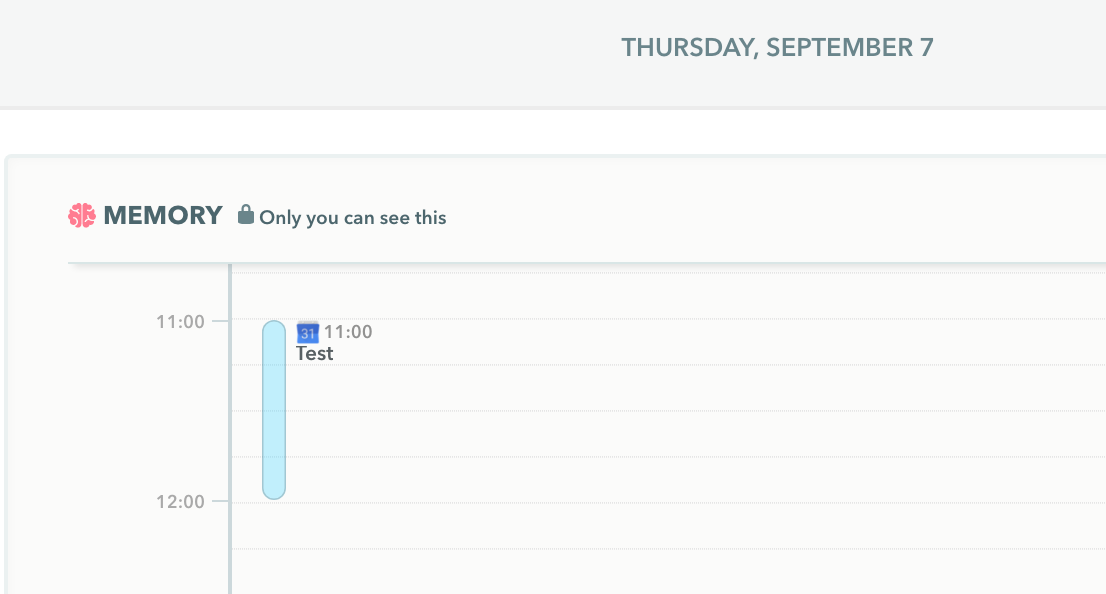Click empty timeline slot after 12:00
Screen dimensions: 1106x594
(x=669, y=526)
